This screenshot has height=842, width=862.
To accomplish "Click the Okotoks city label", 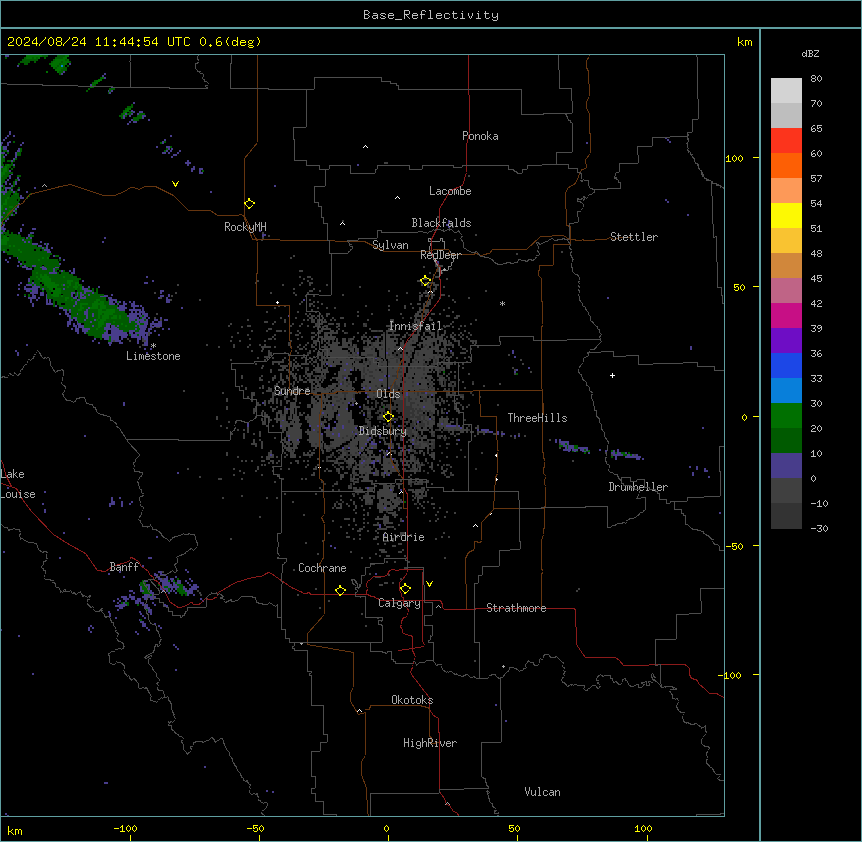I will [x=412, y=700].
